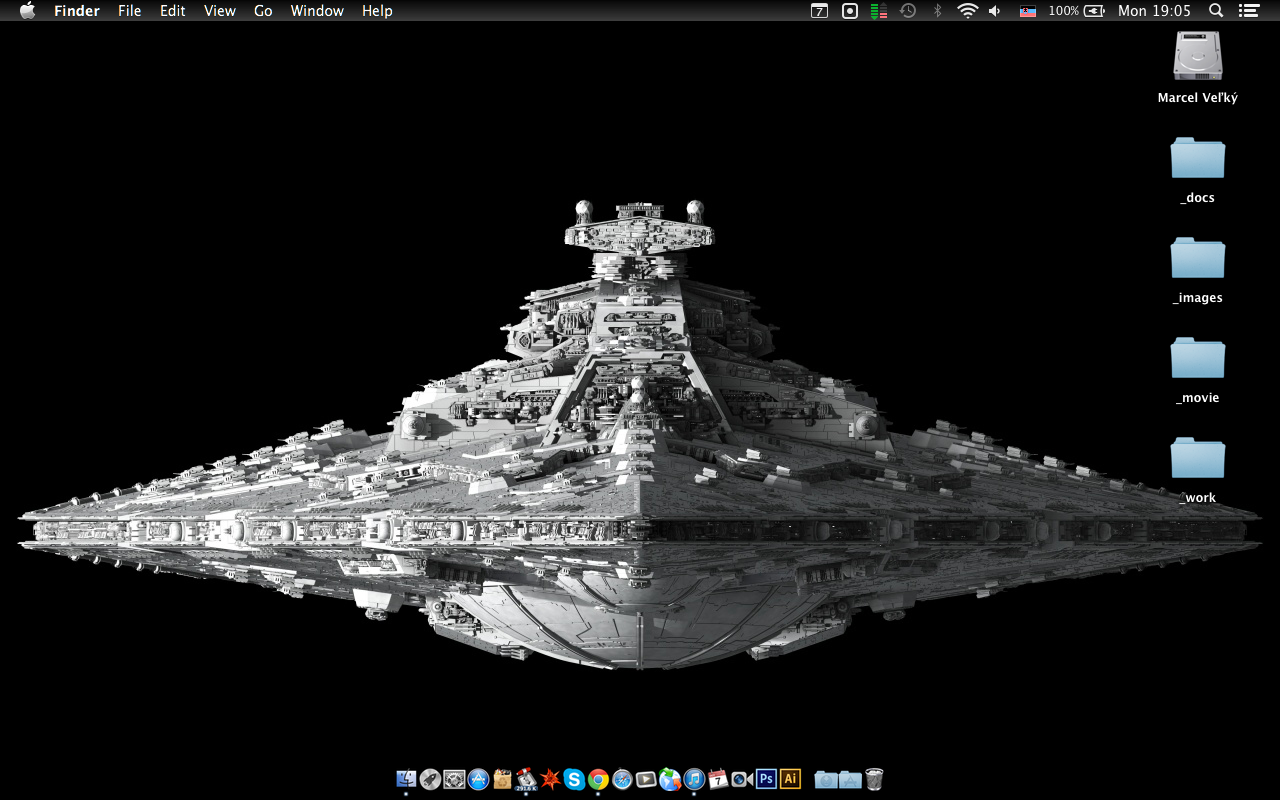The height and width of the screenshot is (800, 1280).
Task: Open Finder from the Dock
Action: pos(406,779)
